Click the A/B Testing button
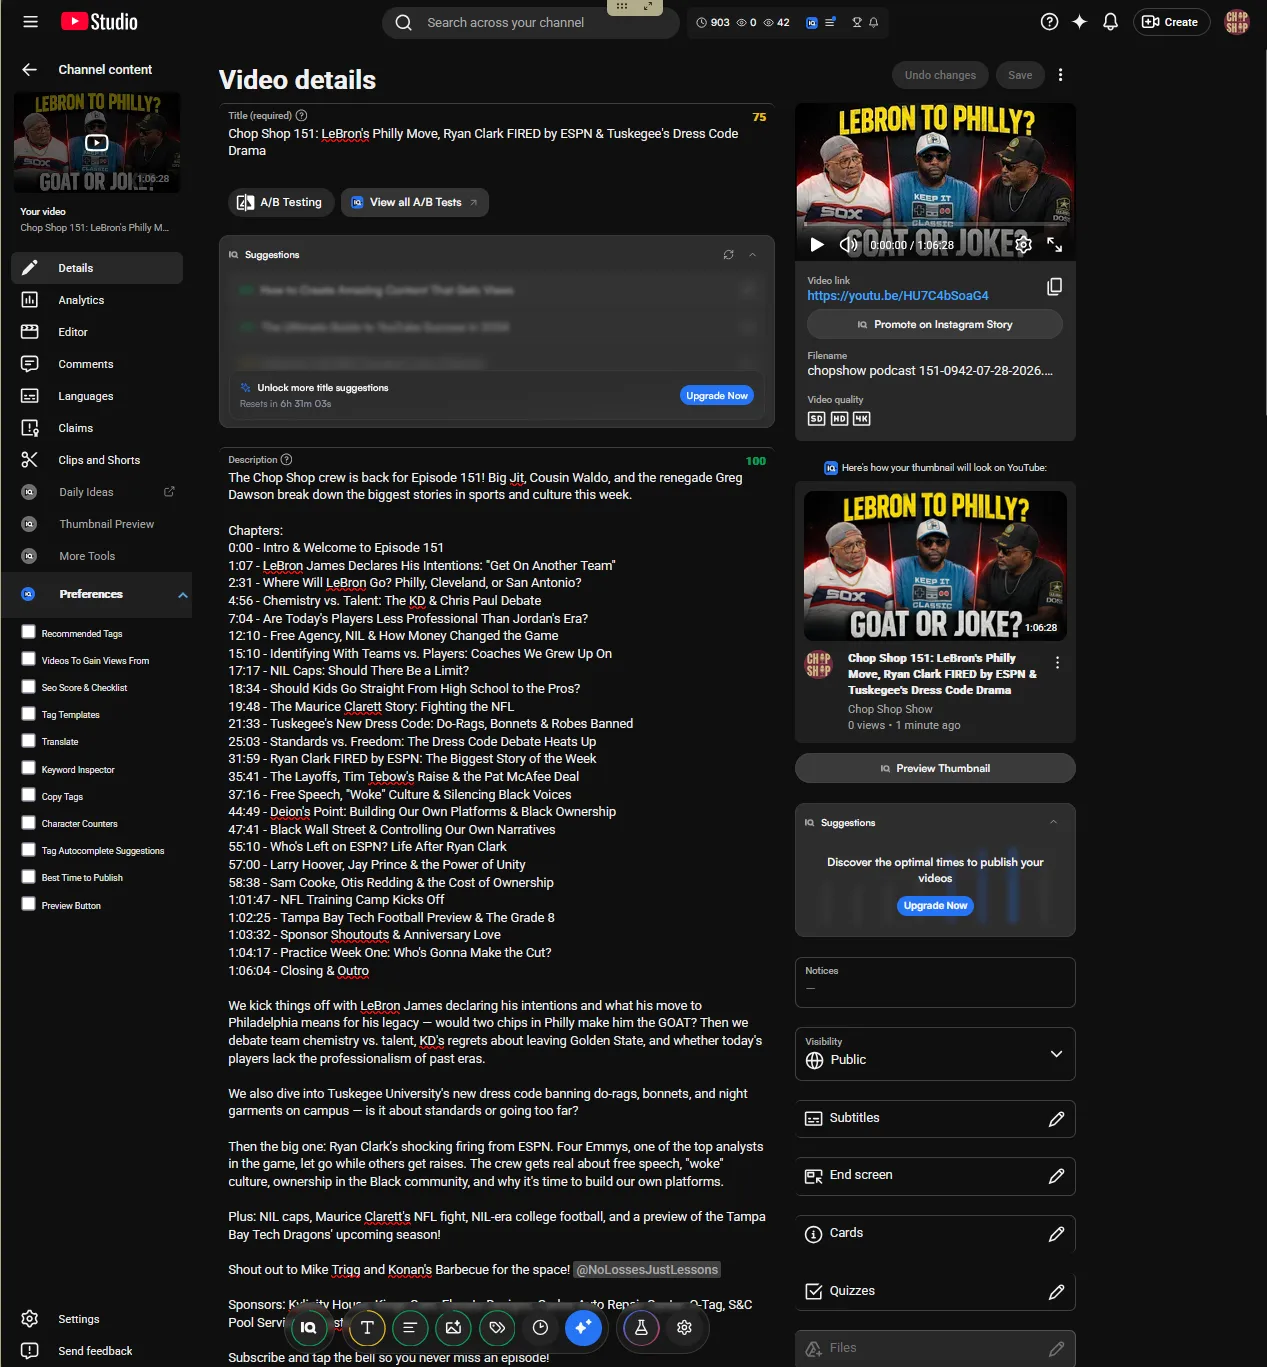Viewport: 1267px width, 1367px height. tap(280, 202)
